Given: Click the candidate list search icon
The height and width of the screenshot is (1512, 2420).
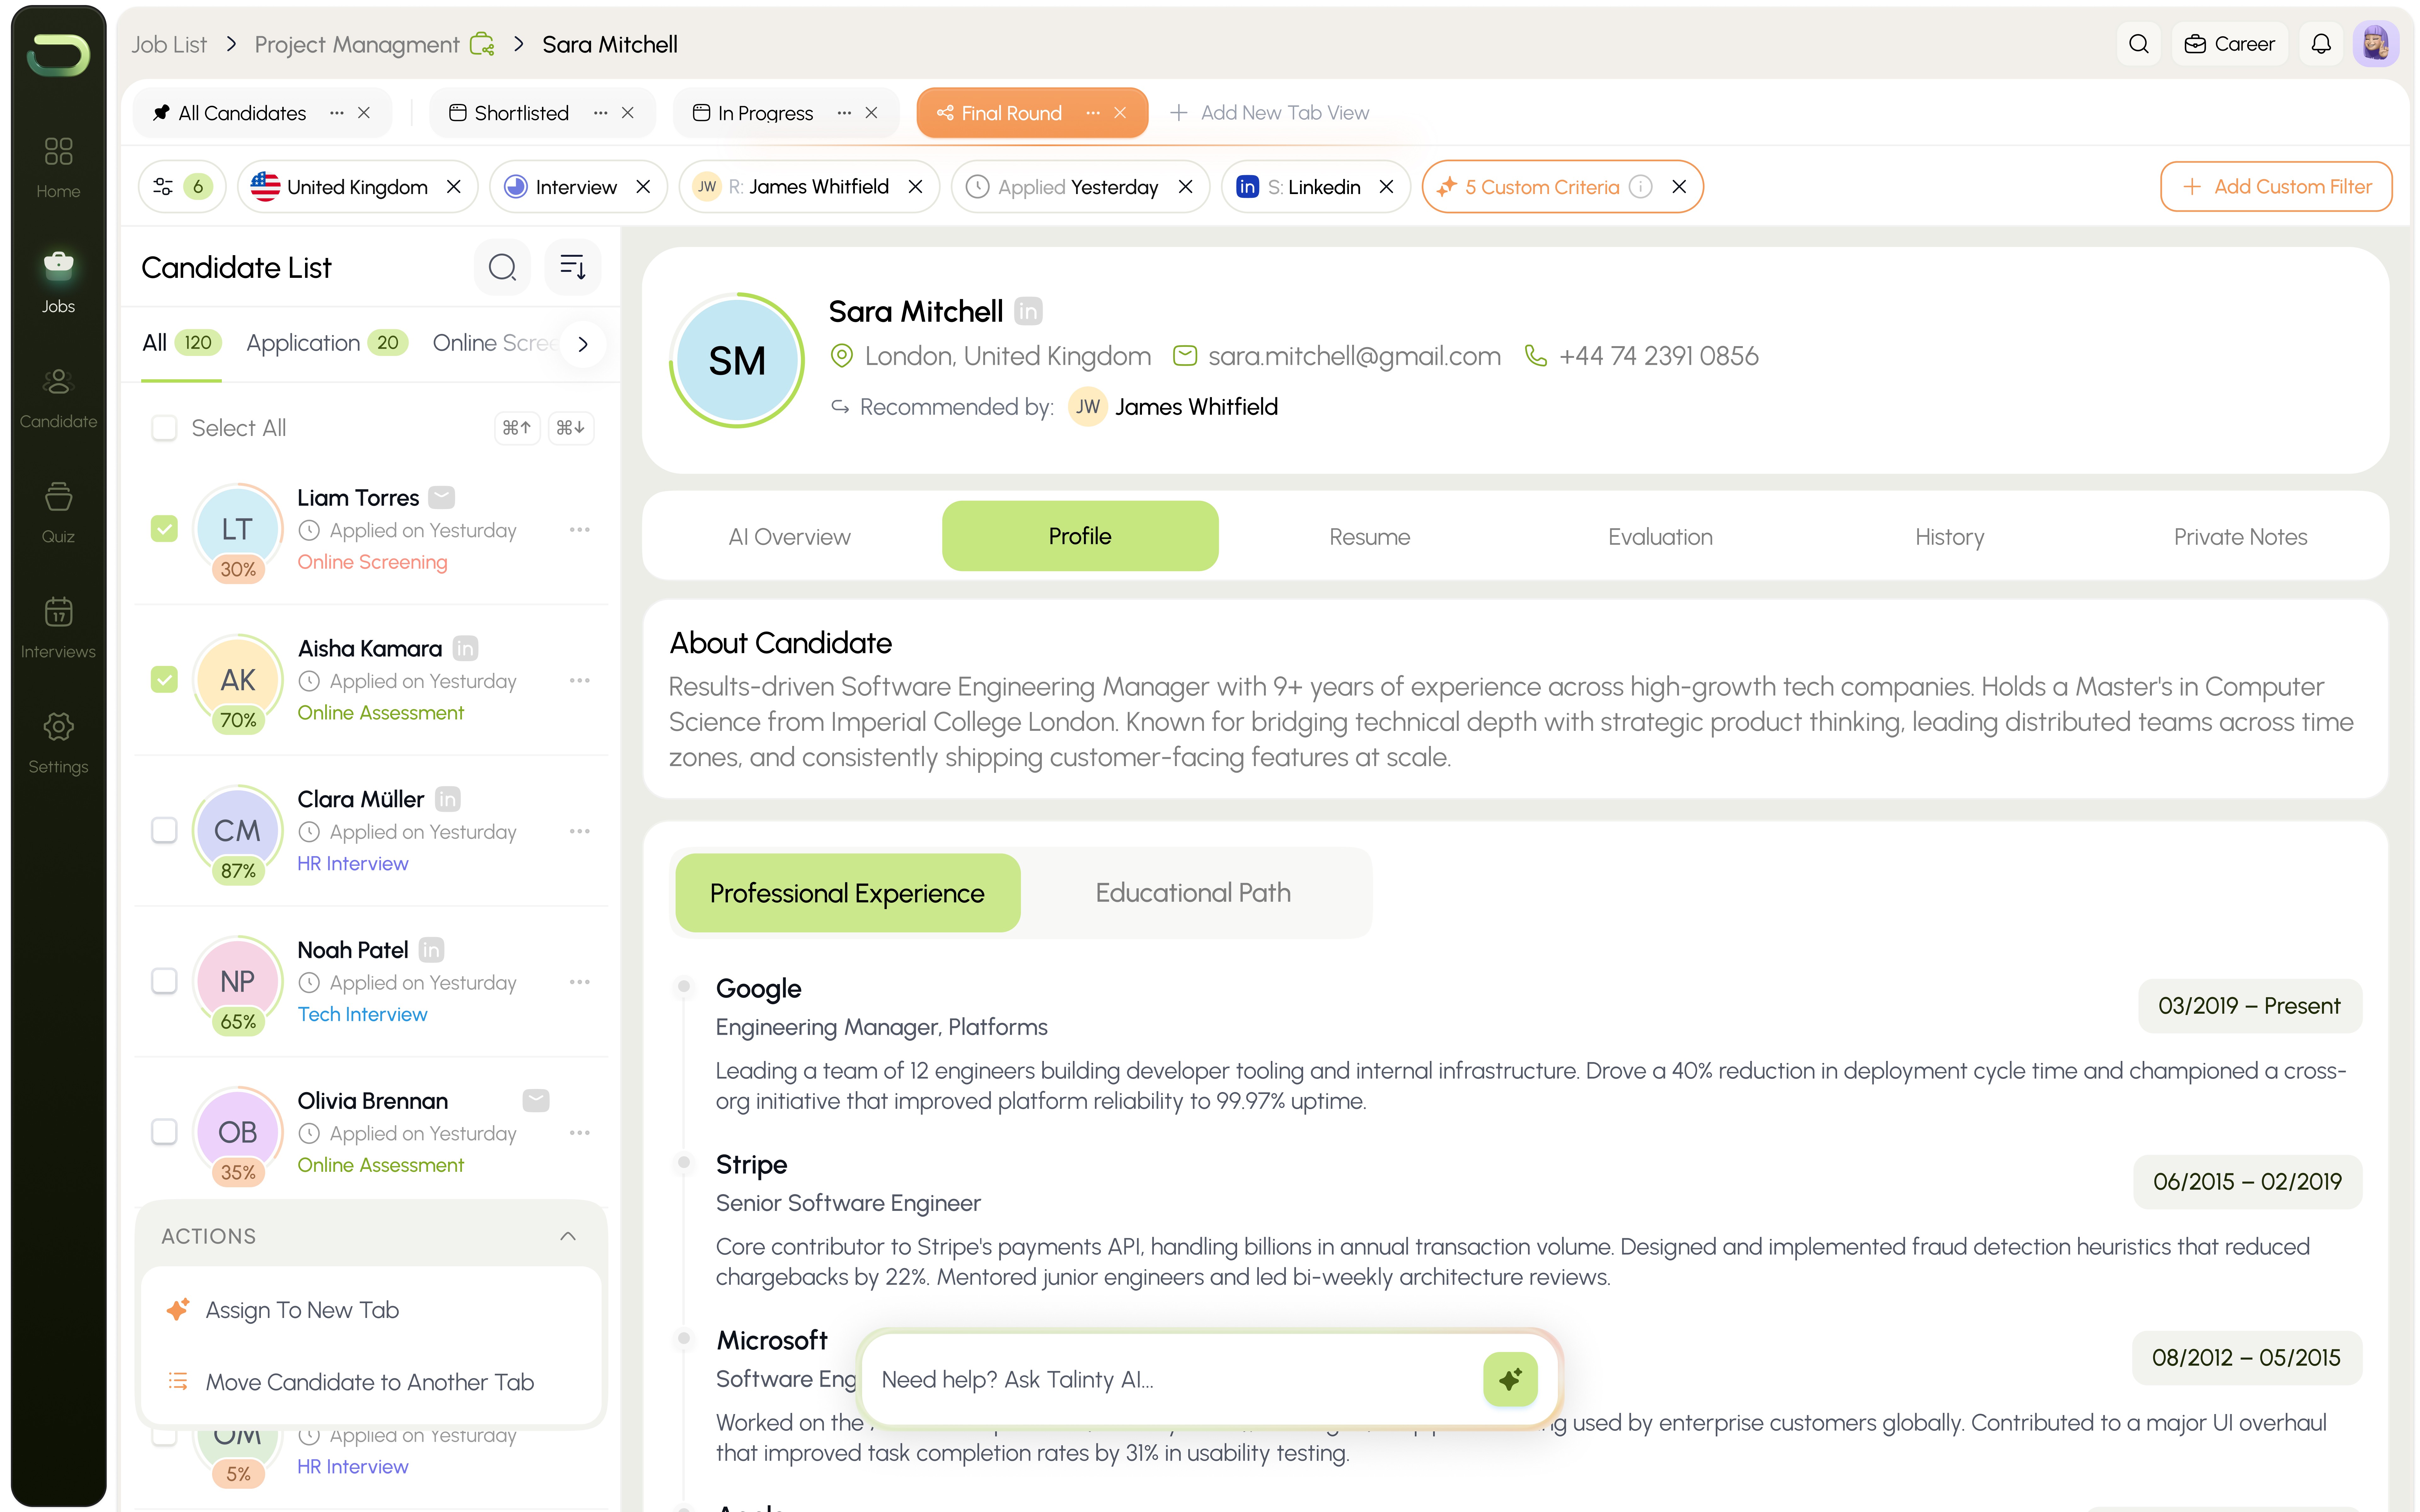Looking at the screenshot, I should pos(502,267).
